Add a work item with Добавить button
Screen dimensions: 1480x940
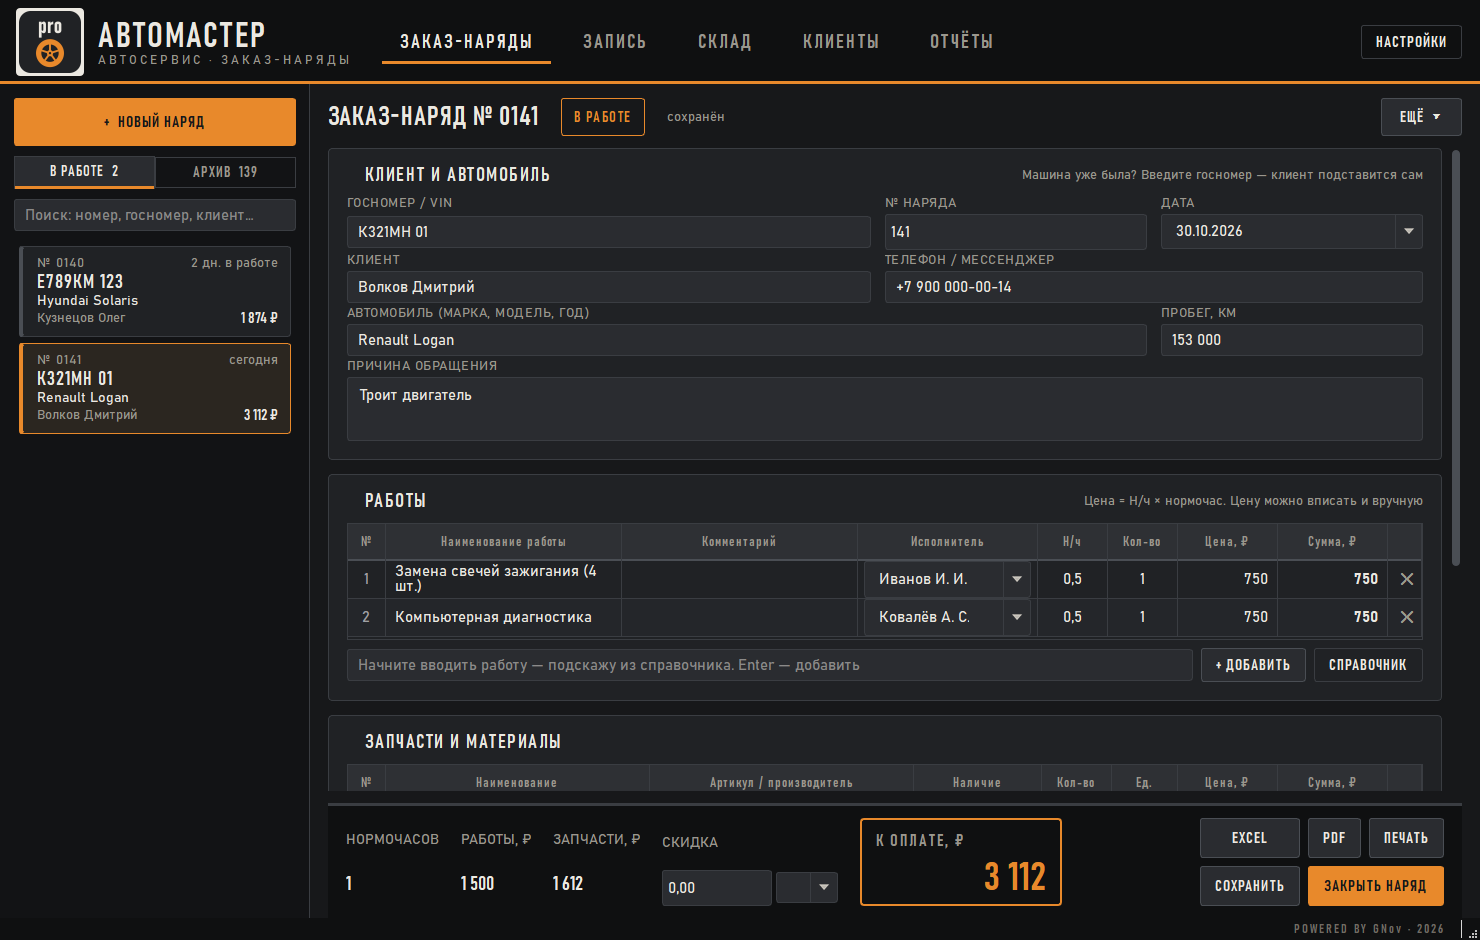pos(1253,665)
